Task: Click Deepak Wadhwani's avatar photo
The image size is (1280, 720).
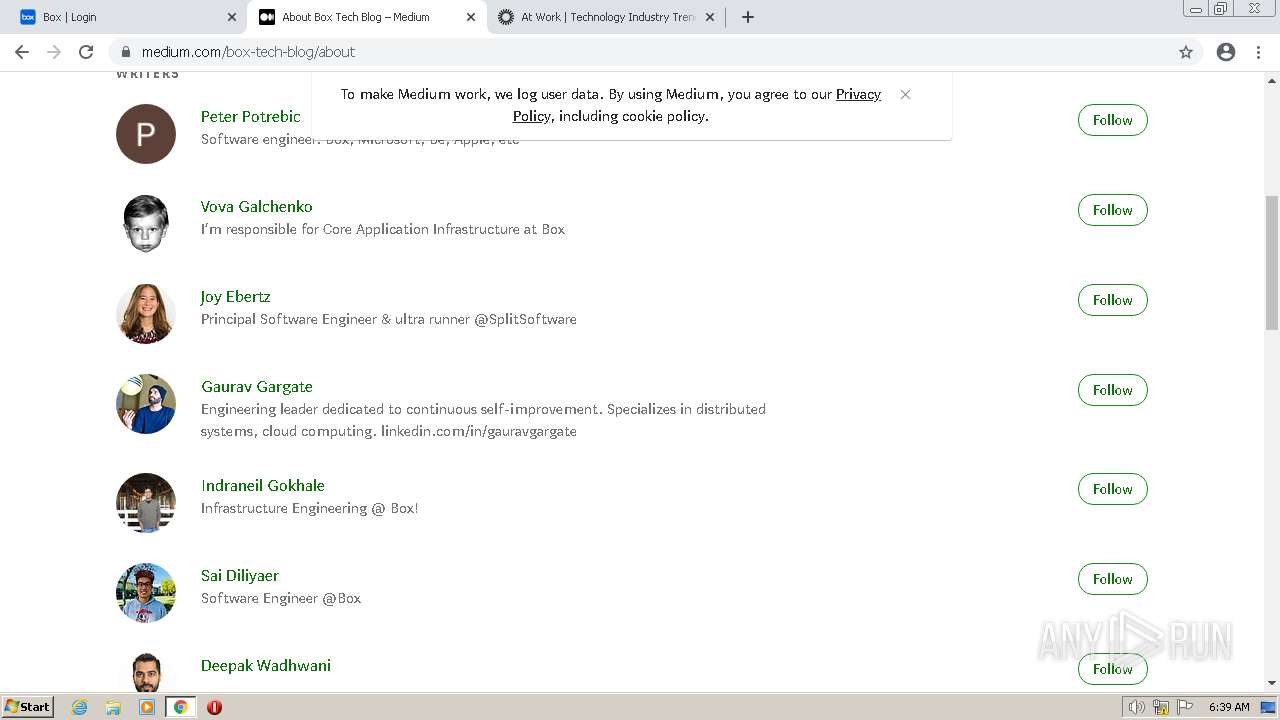Action: (x=146, y=672)
